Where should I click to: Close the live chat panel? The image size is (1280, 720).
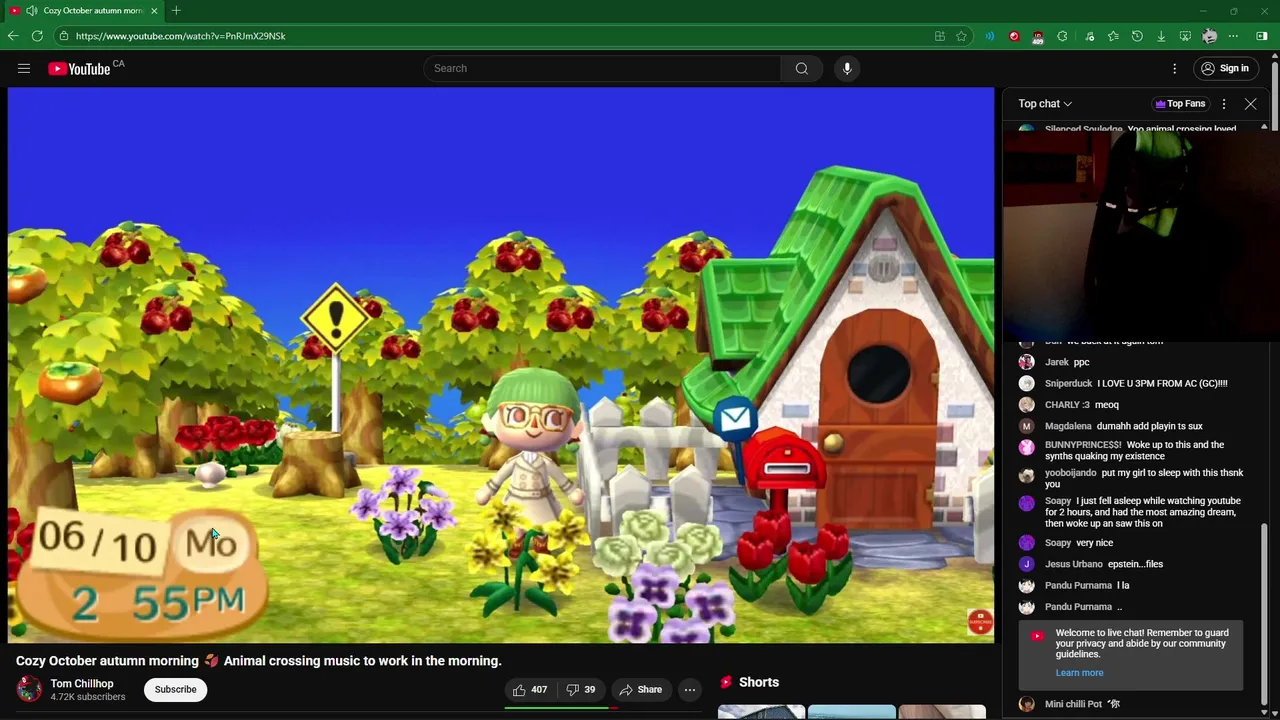pos(1250,104)
